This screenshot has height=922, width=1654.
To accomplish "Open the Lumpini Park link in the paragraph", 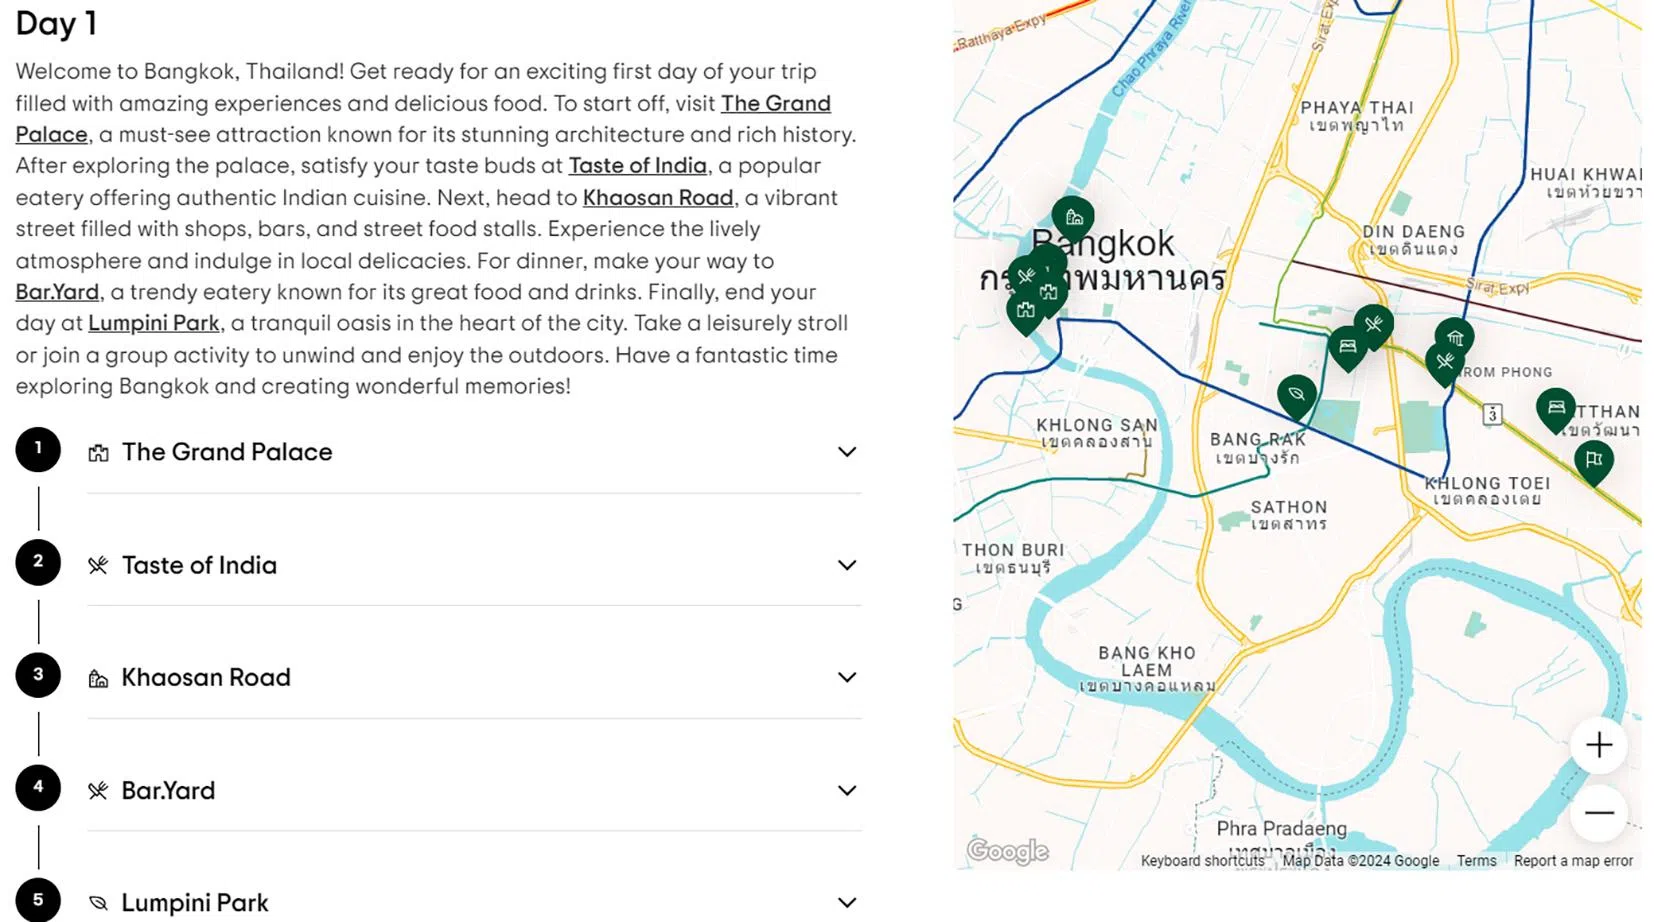I will pyautogui.click(x=154, y=323).
